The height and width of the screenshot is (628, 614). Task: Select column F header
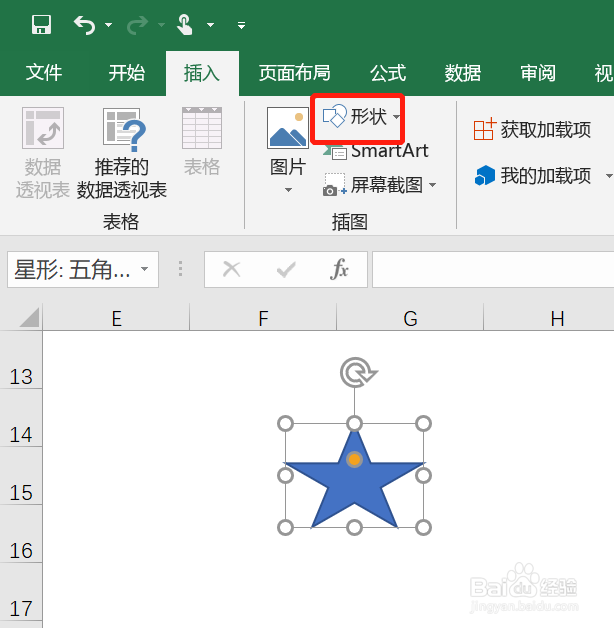click(x=263, y=319)
